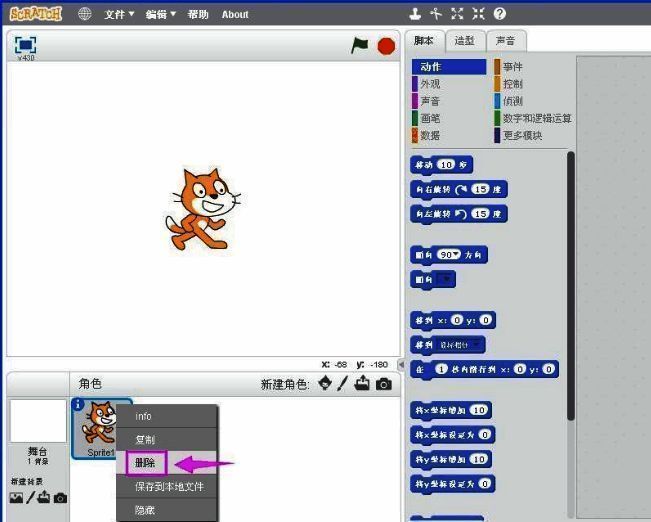The image size is (651, 522).
Task: Choose 复制 from the context menu
Action: 145,440
